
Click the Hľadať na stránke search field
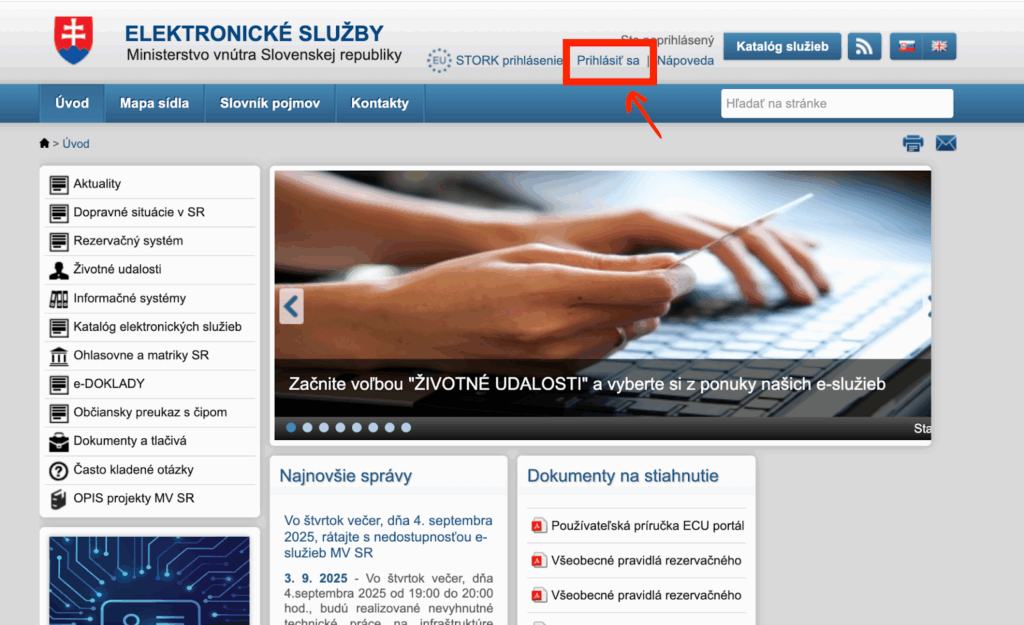837,103
